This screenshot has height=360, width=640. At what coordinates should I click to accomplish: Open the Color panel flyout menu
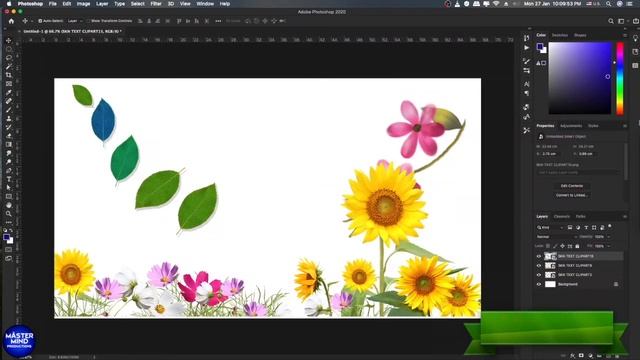click(x=625, y=36)
